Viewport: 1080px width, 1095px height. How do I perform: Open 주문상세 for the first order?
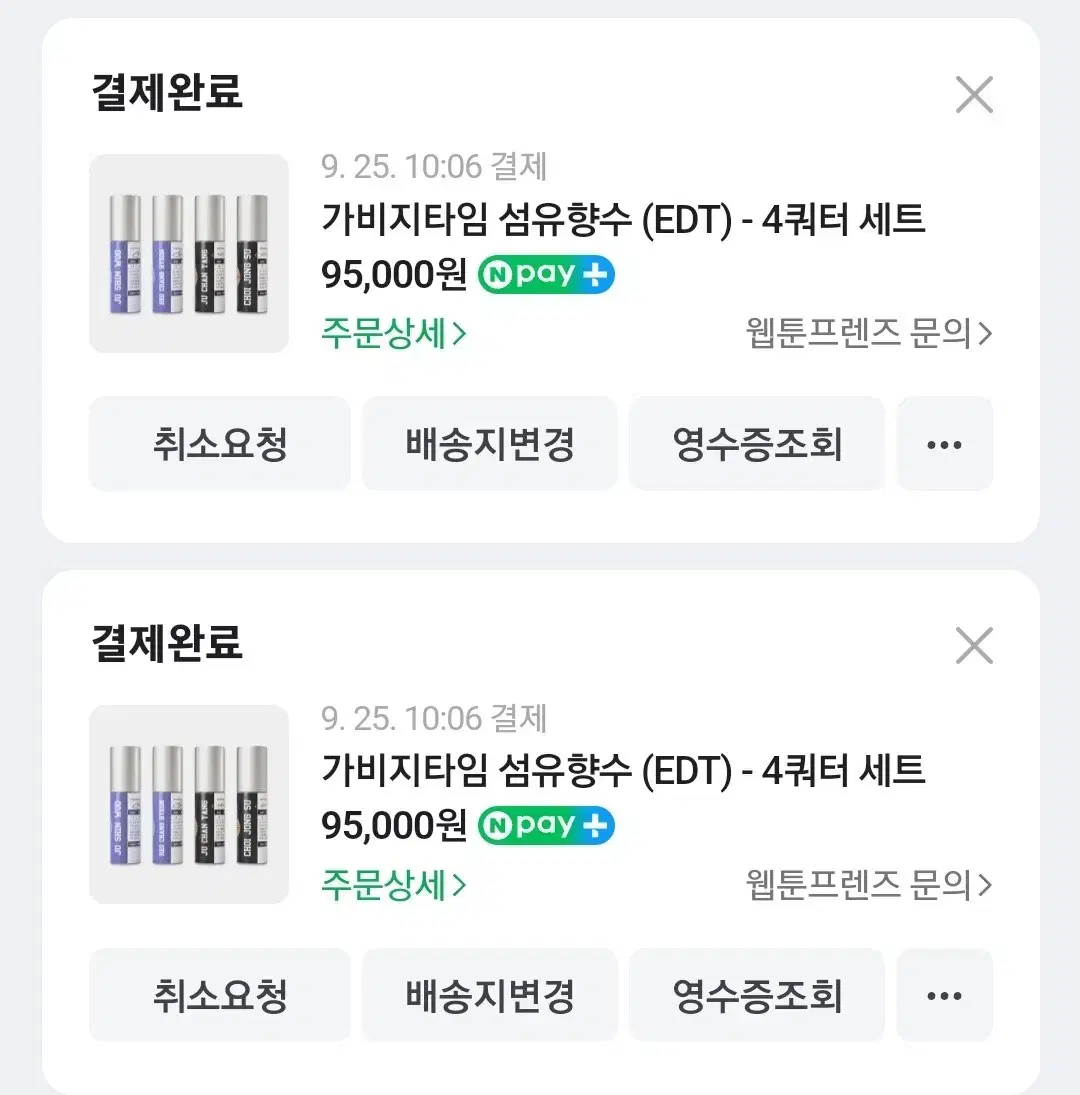393,333
